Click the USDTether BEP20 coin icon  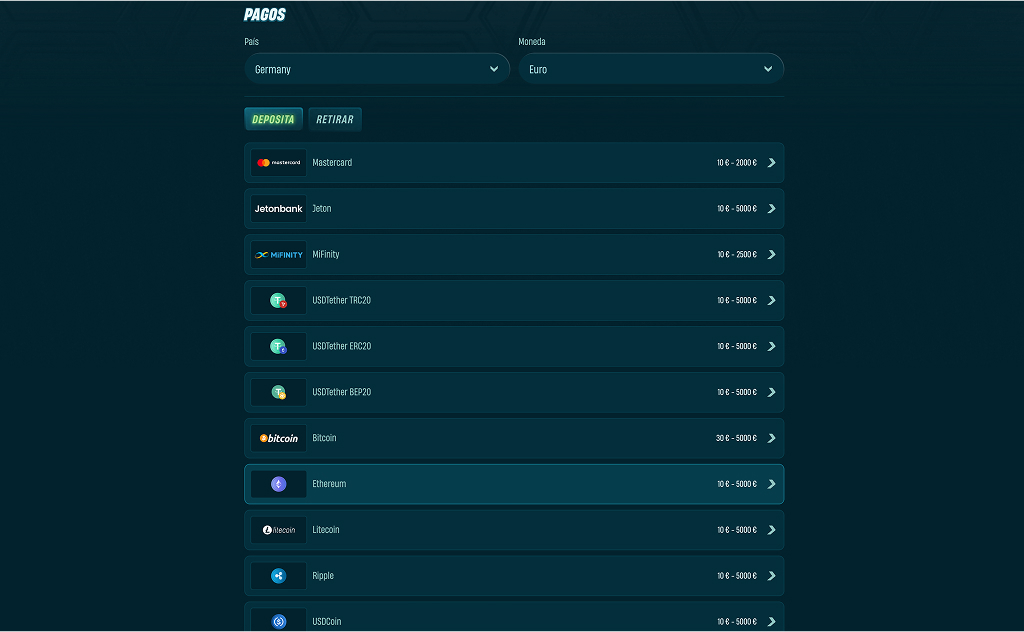(x=279, y=392)
